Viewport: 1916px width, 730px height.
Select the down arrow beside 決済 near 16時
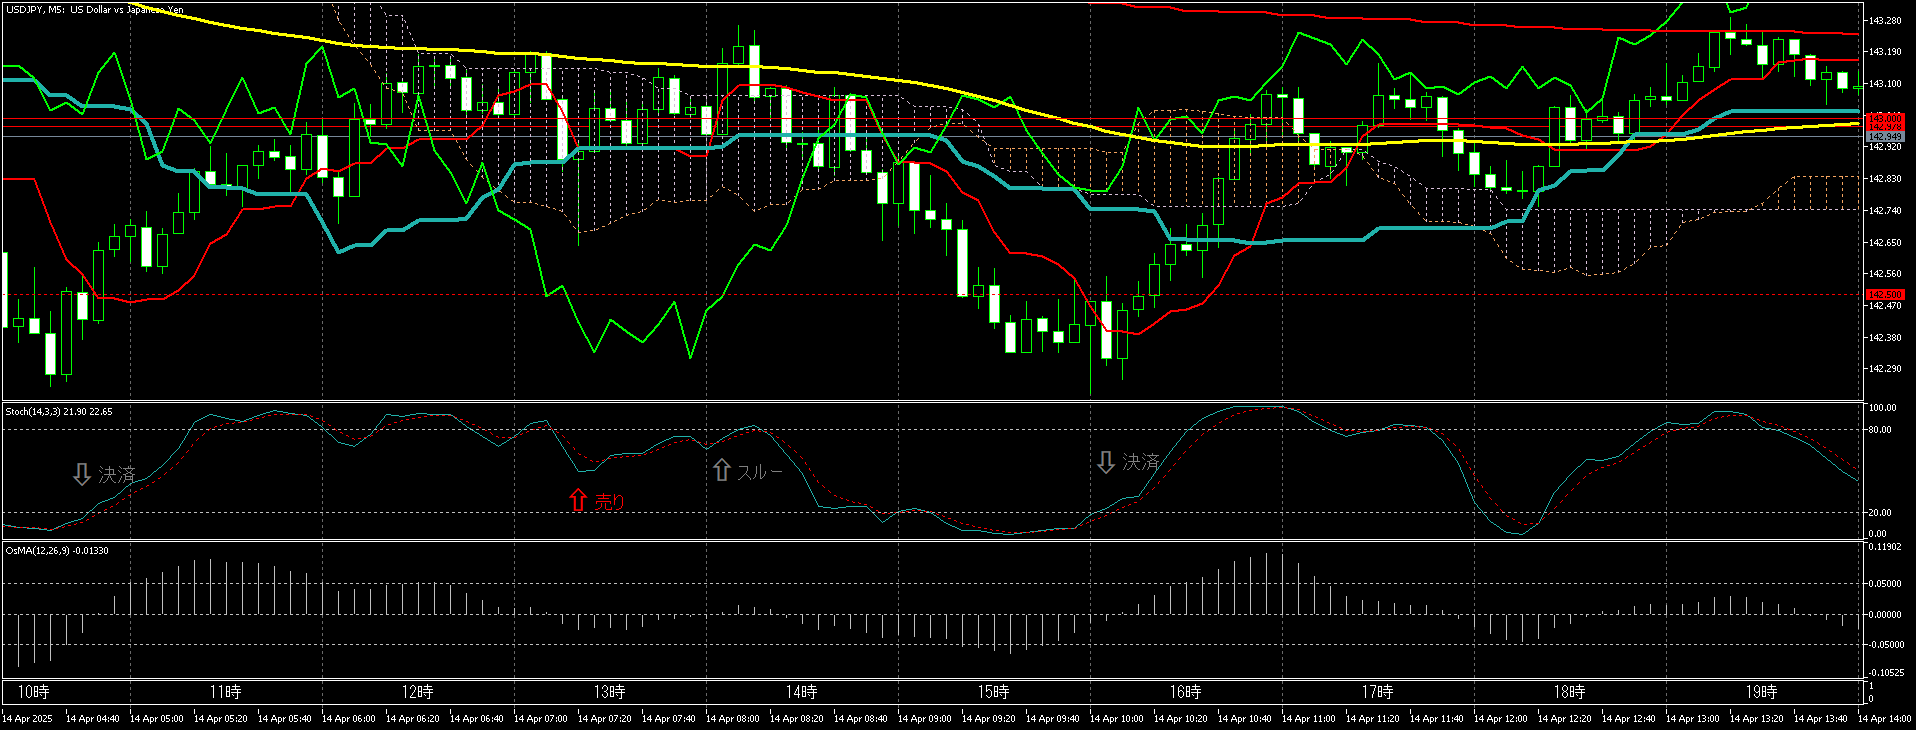1105,462
